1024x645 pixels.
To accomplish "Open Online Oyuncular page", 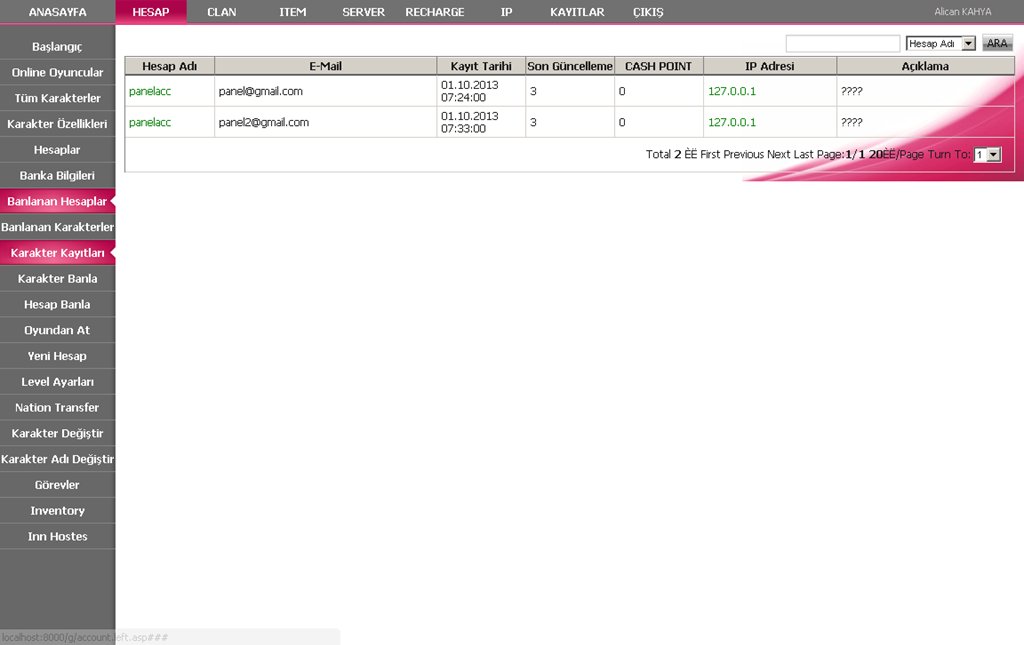I will tap(57, 72).
